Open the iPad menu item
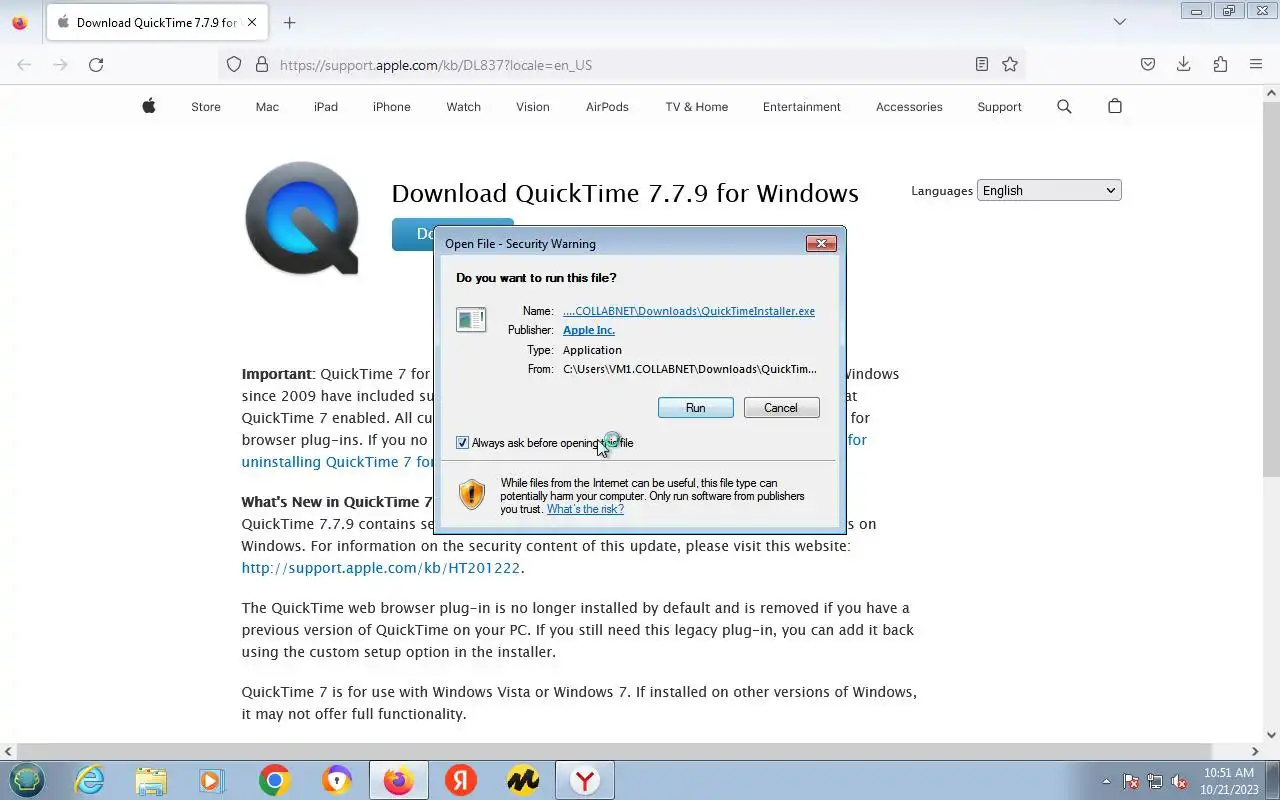The width and height of the screenshot is (1280, 800). (x=326, y=107)
